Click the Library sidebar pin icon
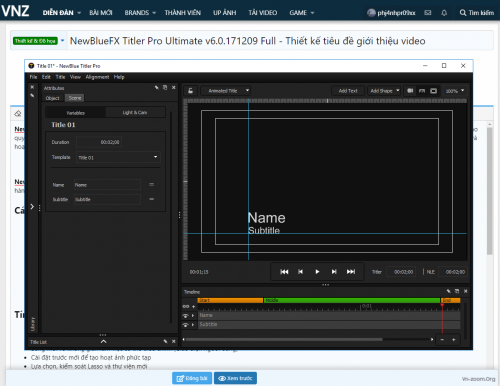500x386 pixels. coord(32,96)
